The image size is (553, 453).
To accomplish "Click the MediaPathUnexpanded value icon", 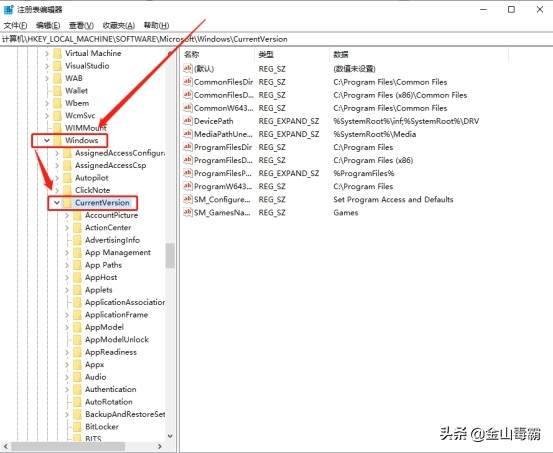I will pyautogui.click(x=188, y=134).
